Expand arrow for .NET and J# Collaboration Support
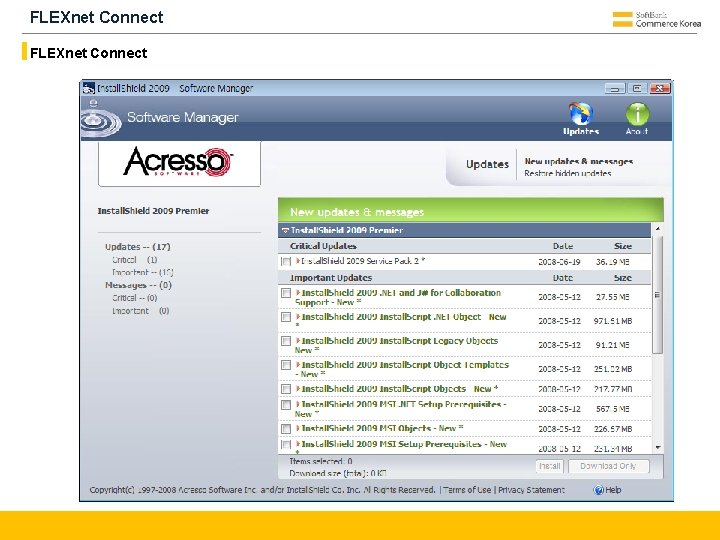 [x=298, y=292]
